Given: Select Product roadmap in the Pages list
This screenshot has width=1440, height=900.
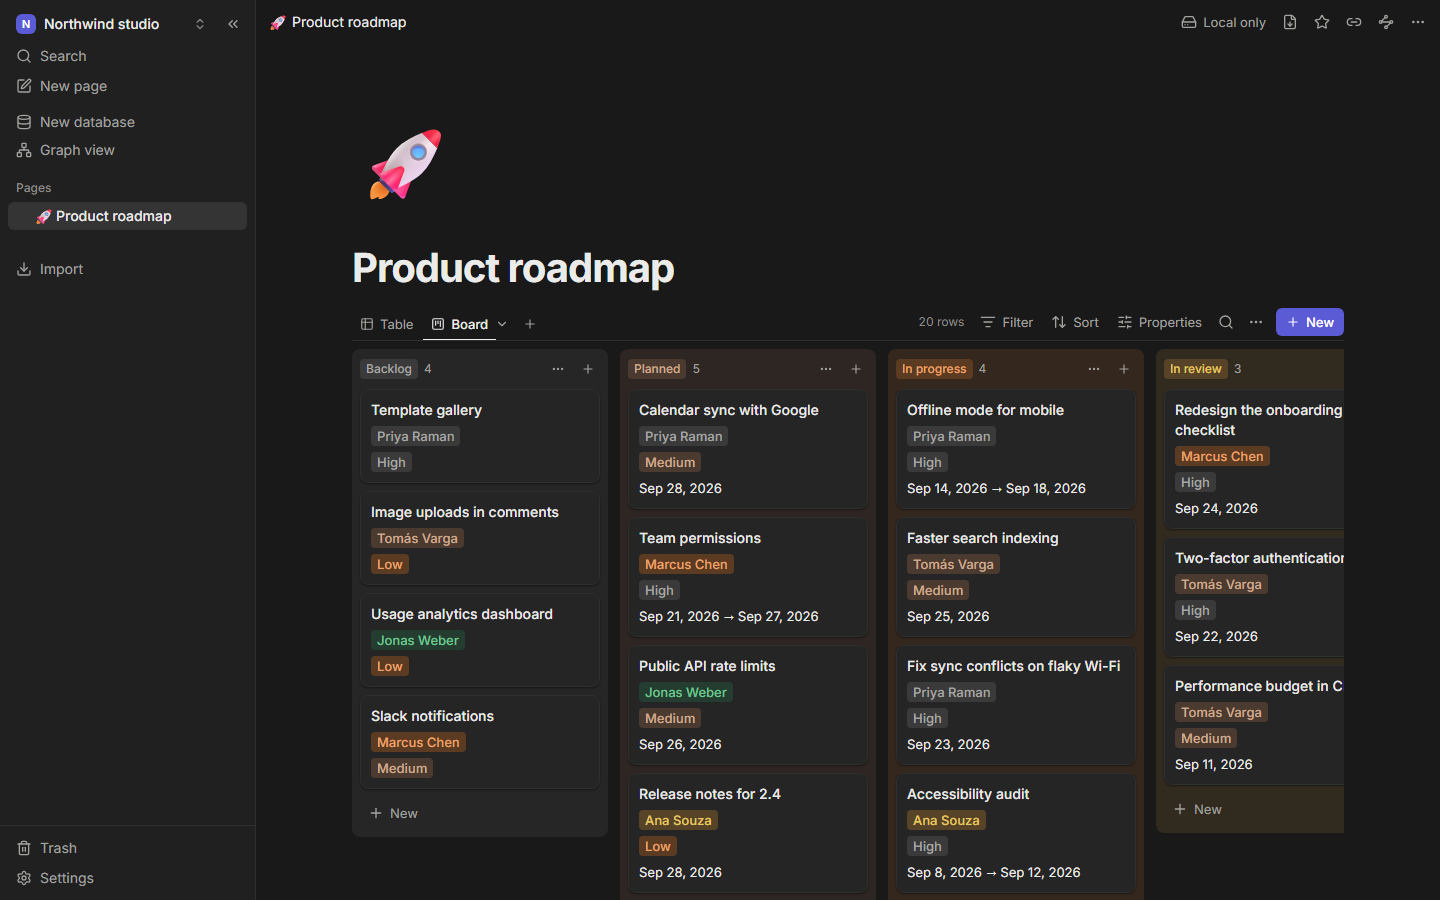Looking at the screenshot, I should [128, 216].
